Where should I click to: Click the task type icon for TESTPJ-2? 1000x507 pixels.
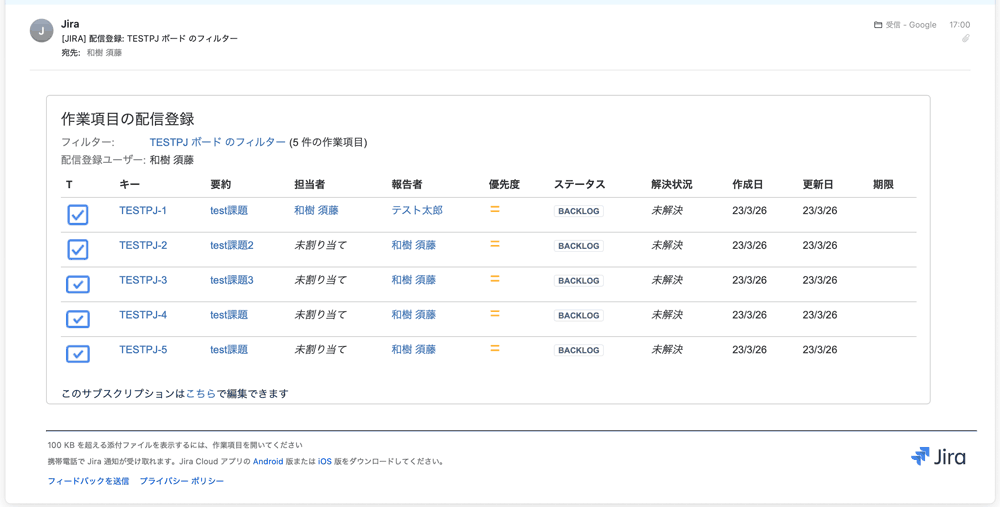[x=78, y=249]
